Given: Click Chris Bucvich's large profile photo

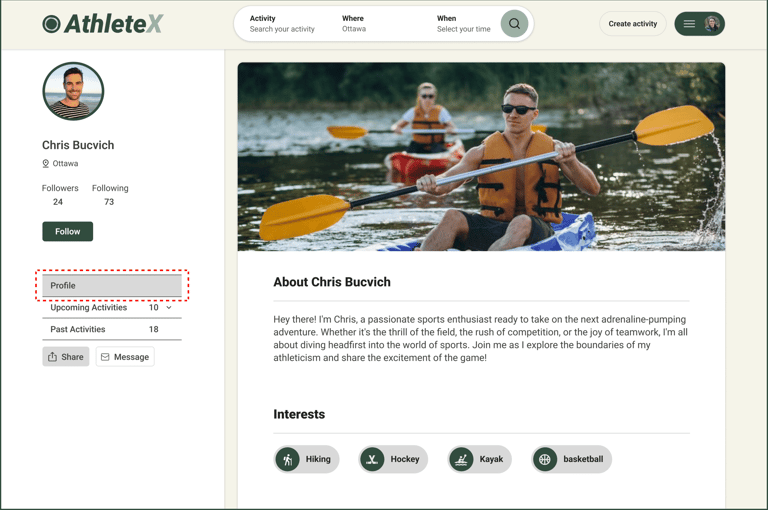Looking at the screenshot, I should click(x=73, y=91).
